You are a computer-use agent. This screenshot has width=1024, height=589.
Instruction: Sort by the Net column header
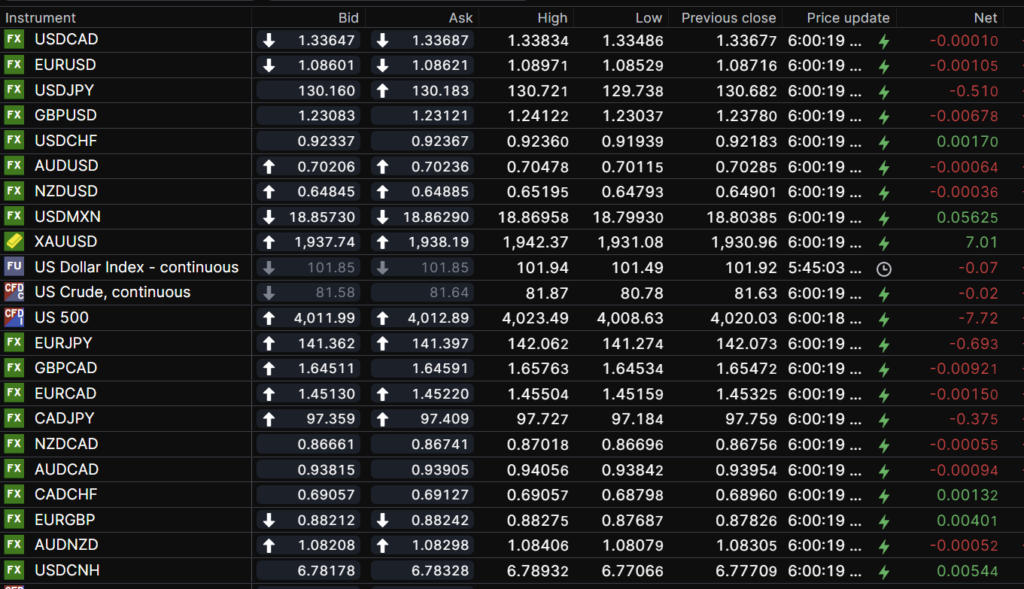click(985, 18)
